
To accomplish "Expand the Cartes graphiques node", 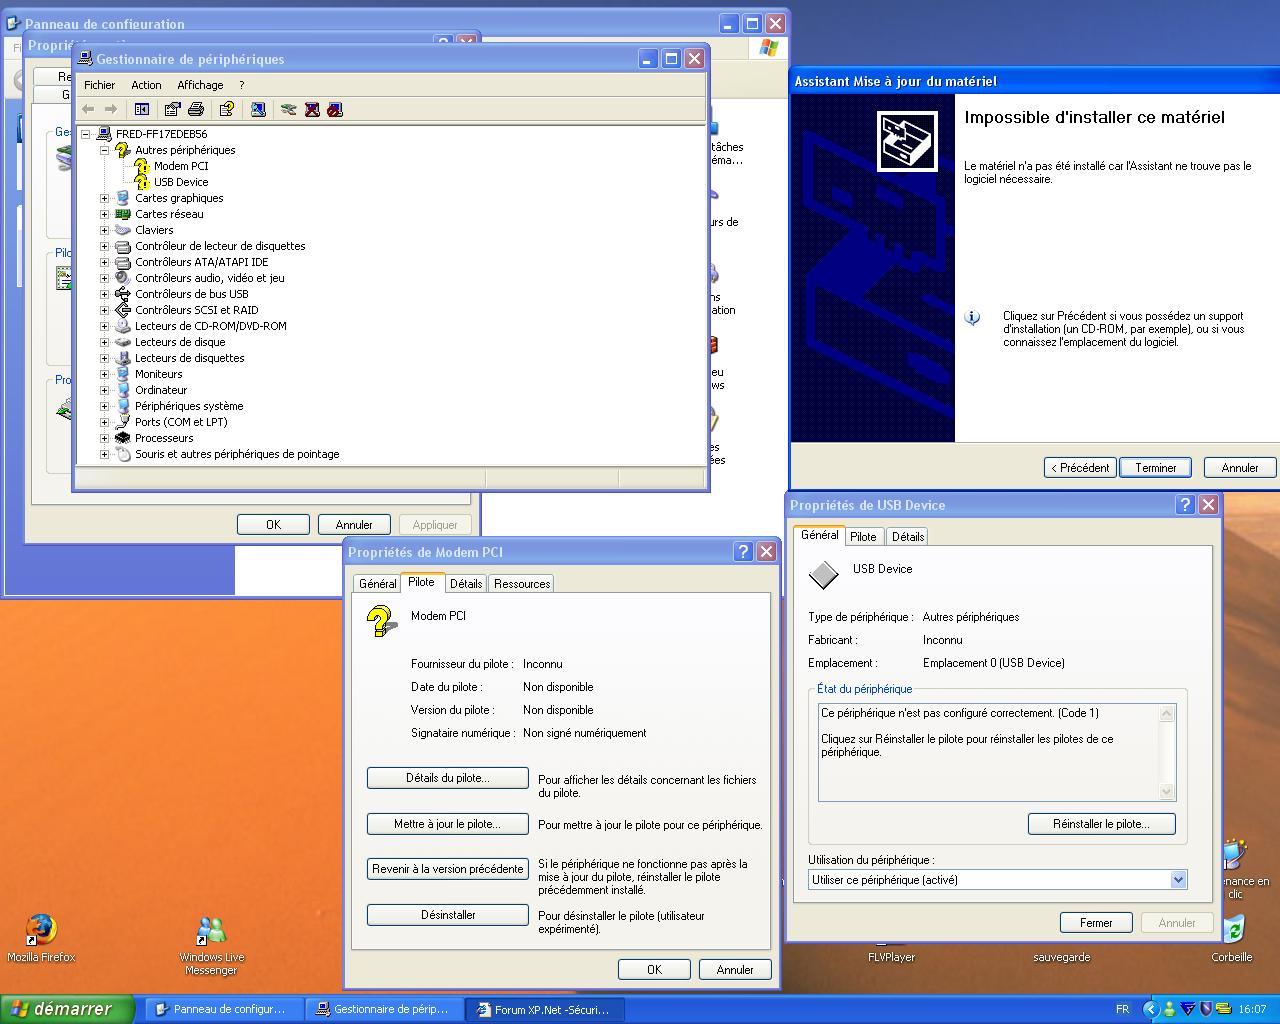I will point(104,198).
